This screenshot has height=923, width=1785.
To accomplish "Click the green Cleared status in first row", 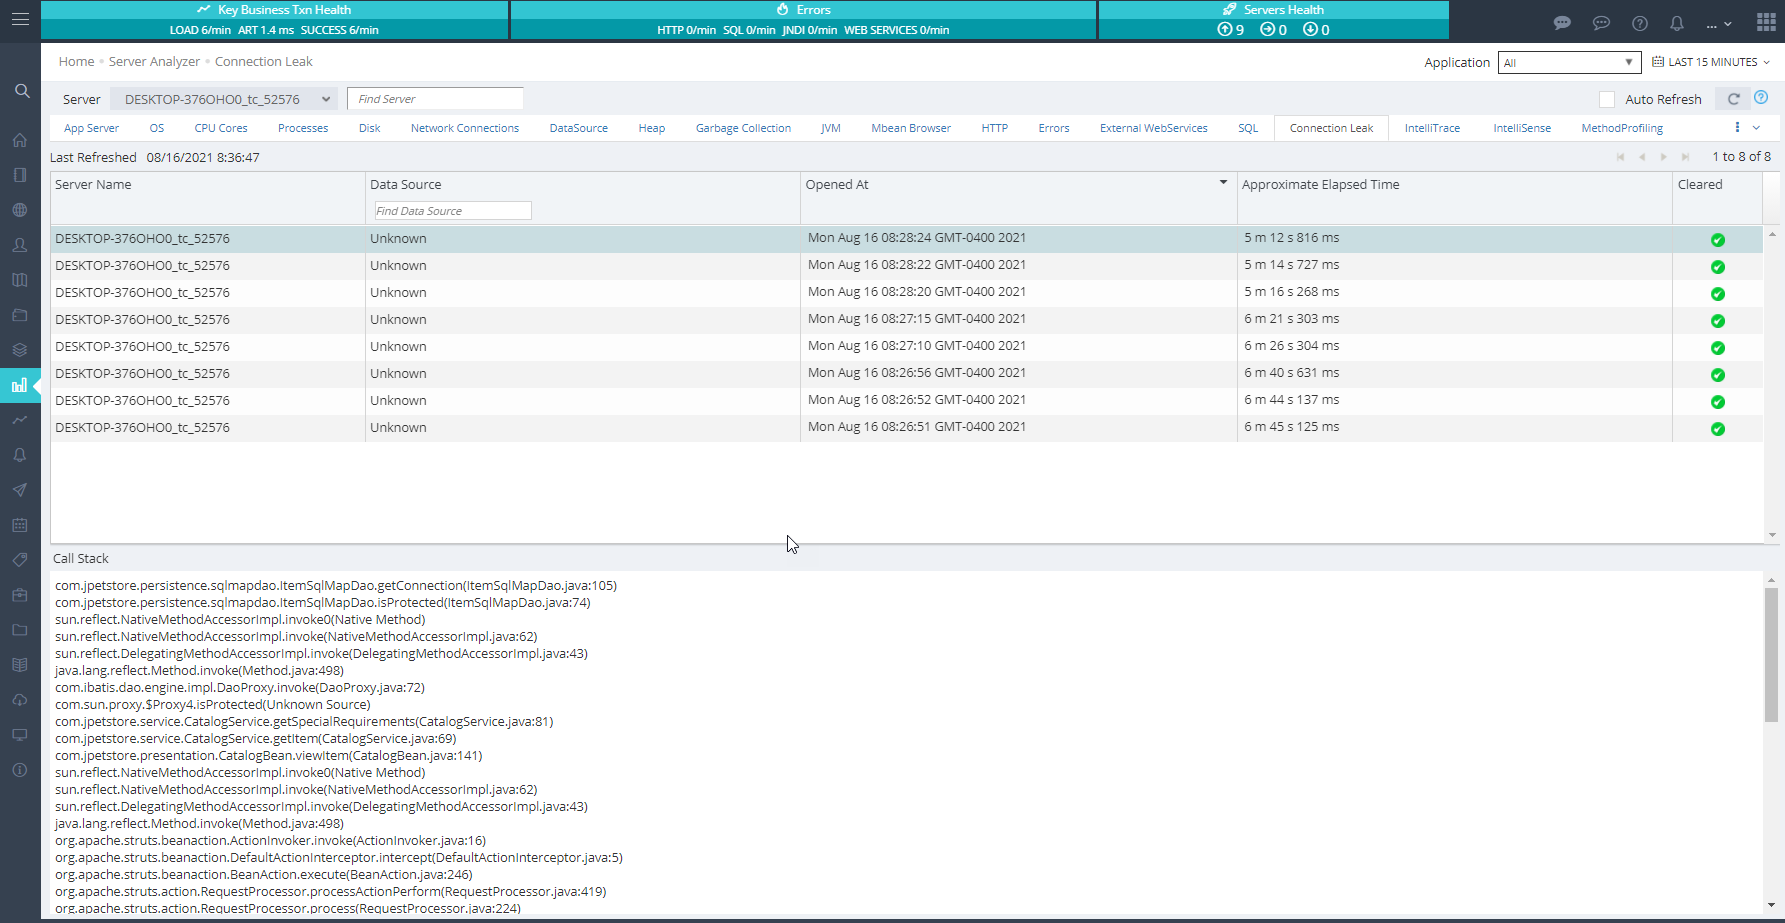I will point(1717,240).
